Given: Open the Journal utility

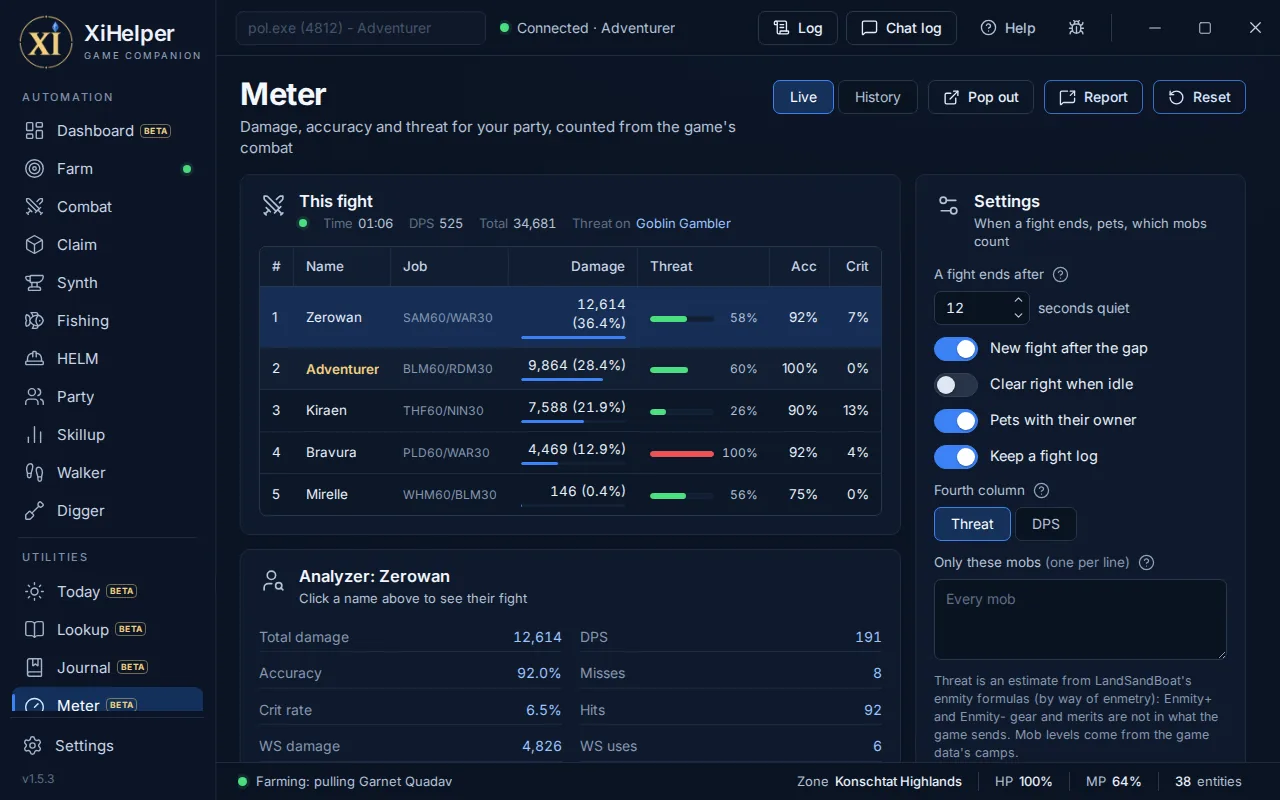Looking at the screenshot, I should pos(107,668).
